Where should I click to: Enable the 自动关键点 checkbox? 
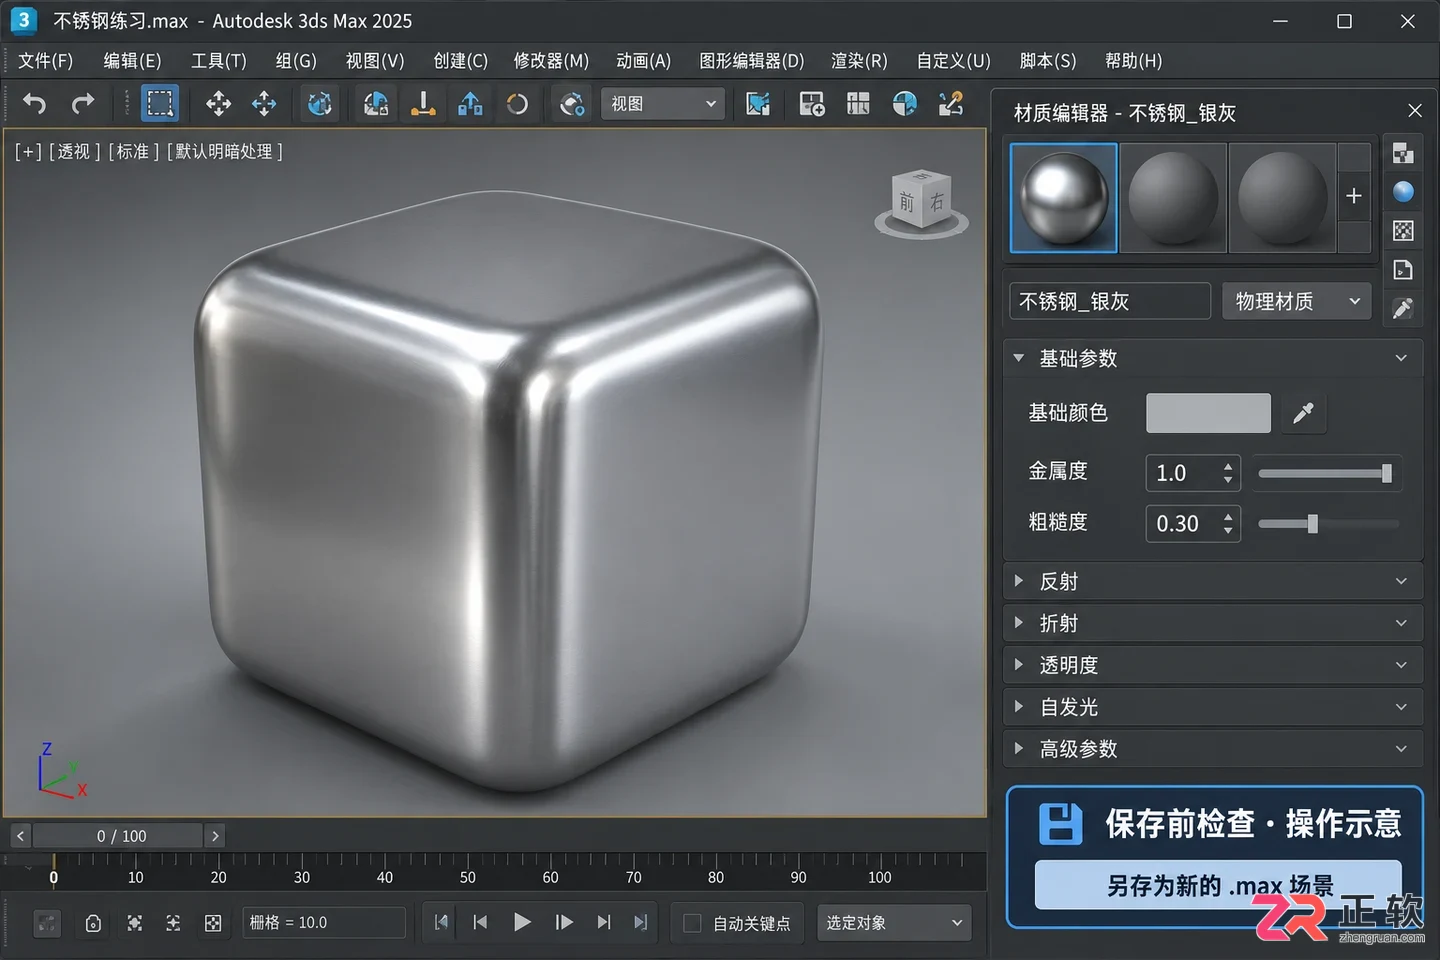tap(692, 923)
